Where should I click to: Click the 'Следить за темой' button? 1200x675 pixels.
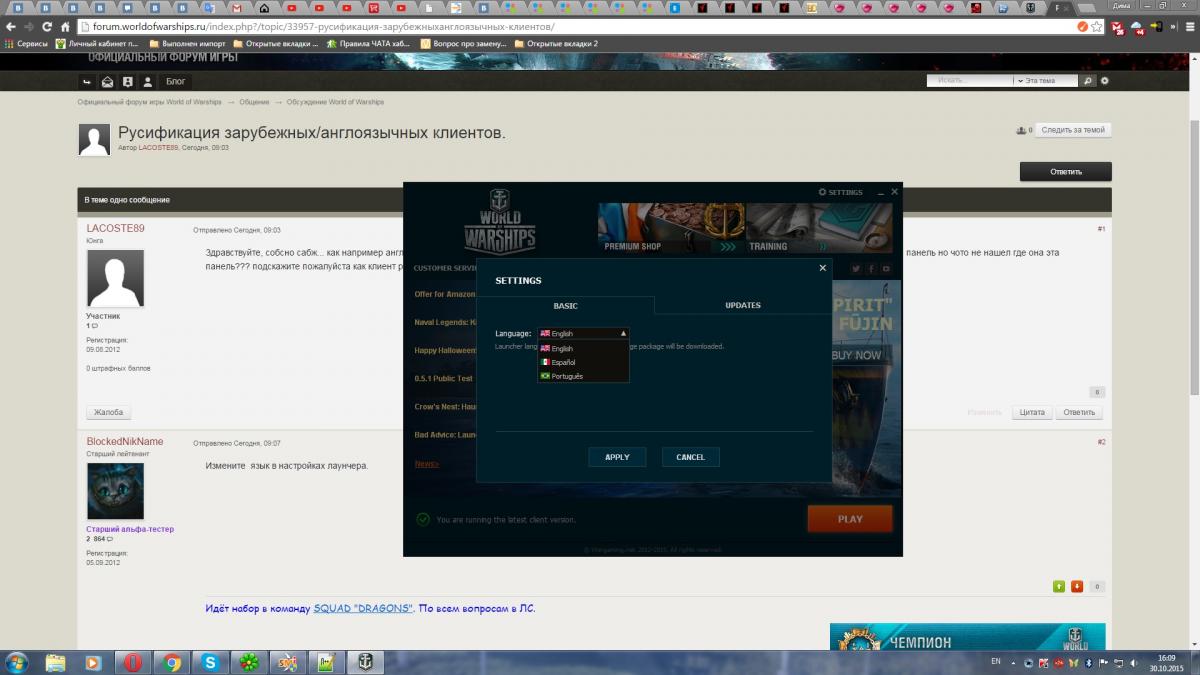[1072, 130]
